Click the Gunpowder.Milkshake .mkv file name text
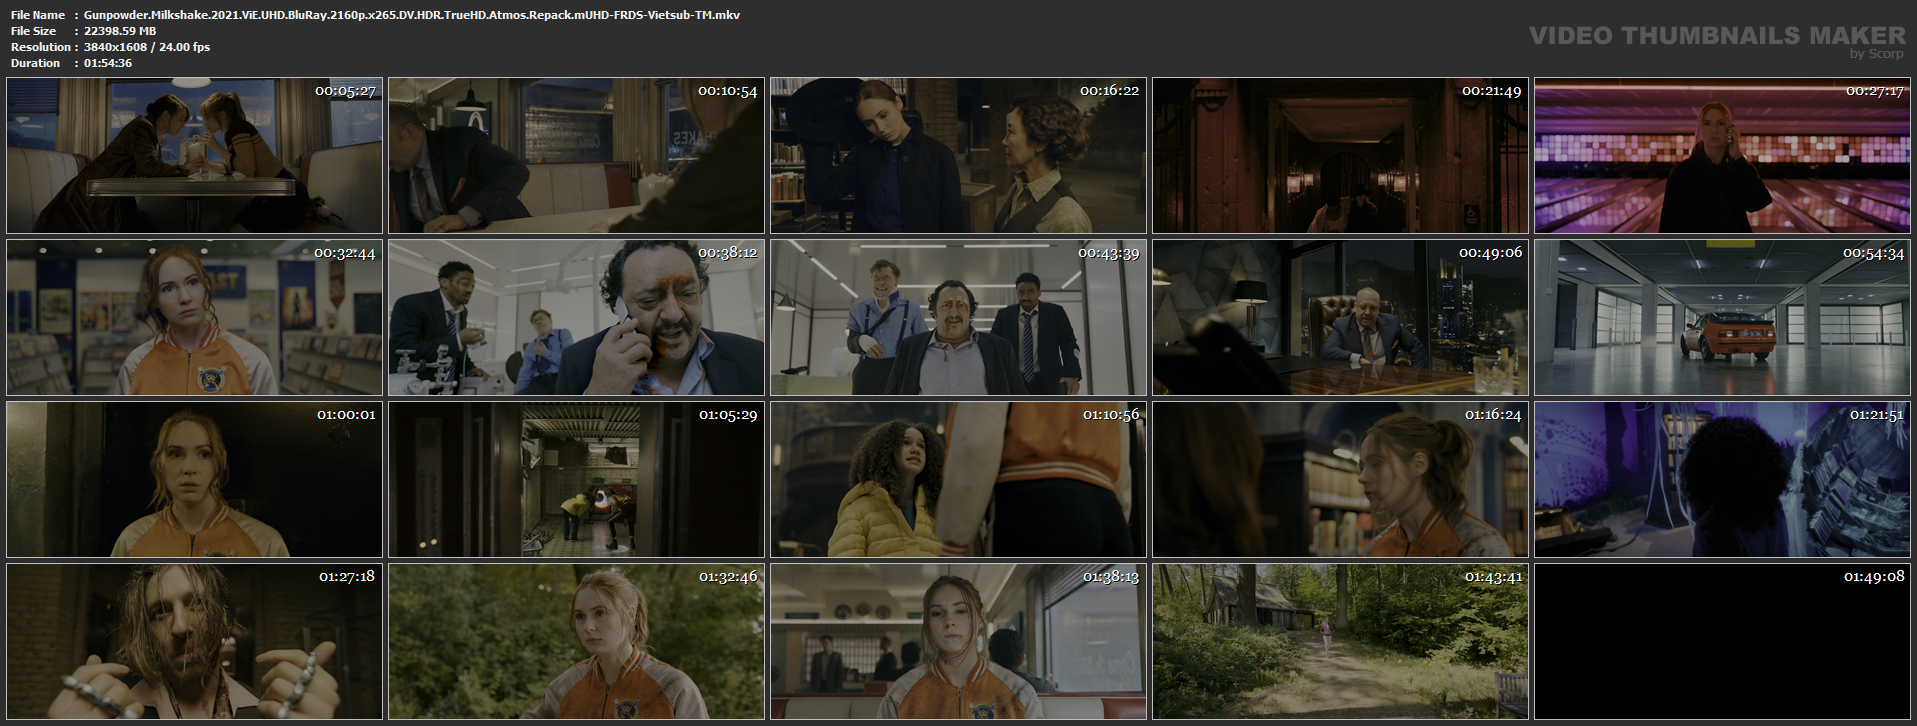The height and width of the screenshot is (726, 1917). click(x=412, y=15)
